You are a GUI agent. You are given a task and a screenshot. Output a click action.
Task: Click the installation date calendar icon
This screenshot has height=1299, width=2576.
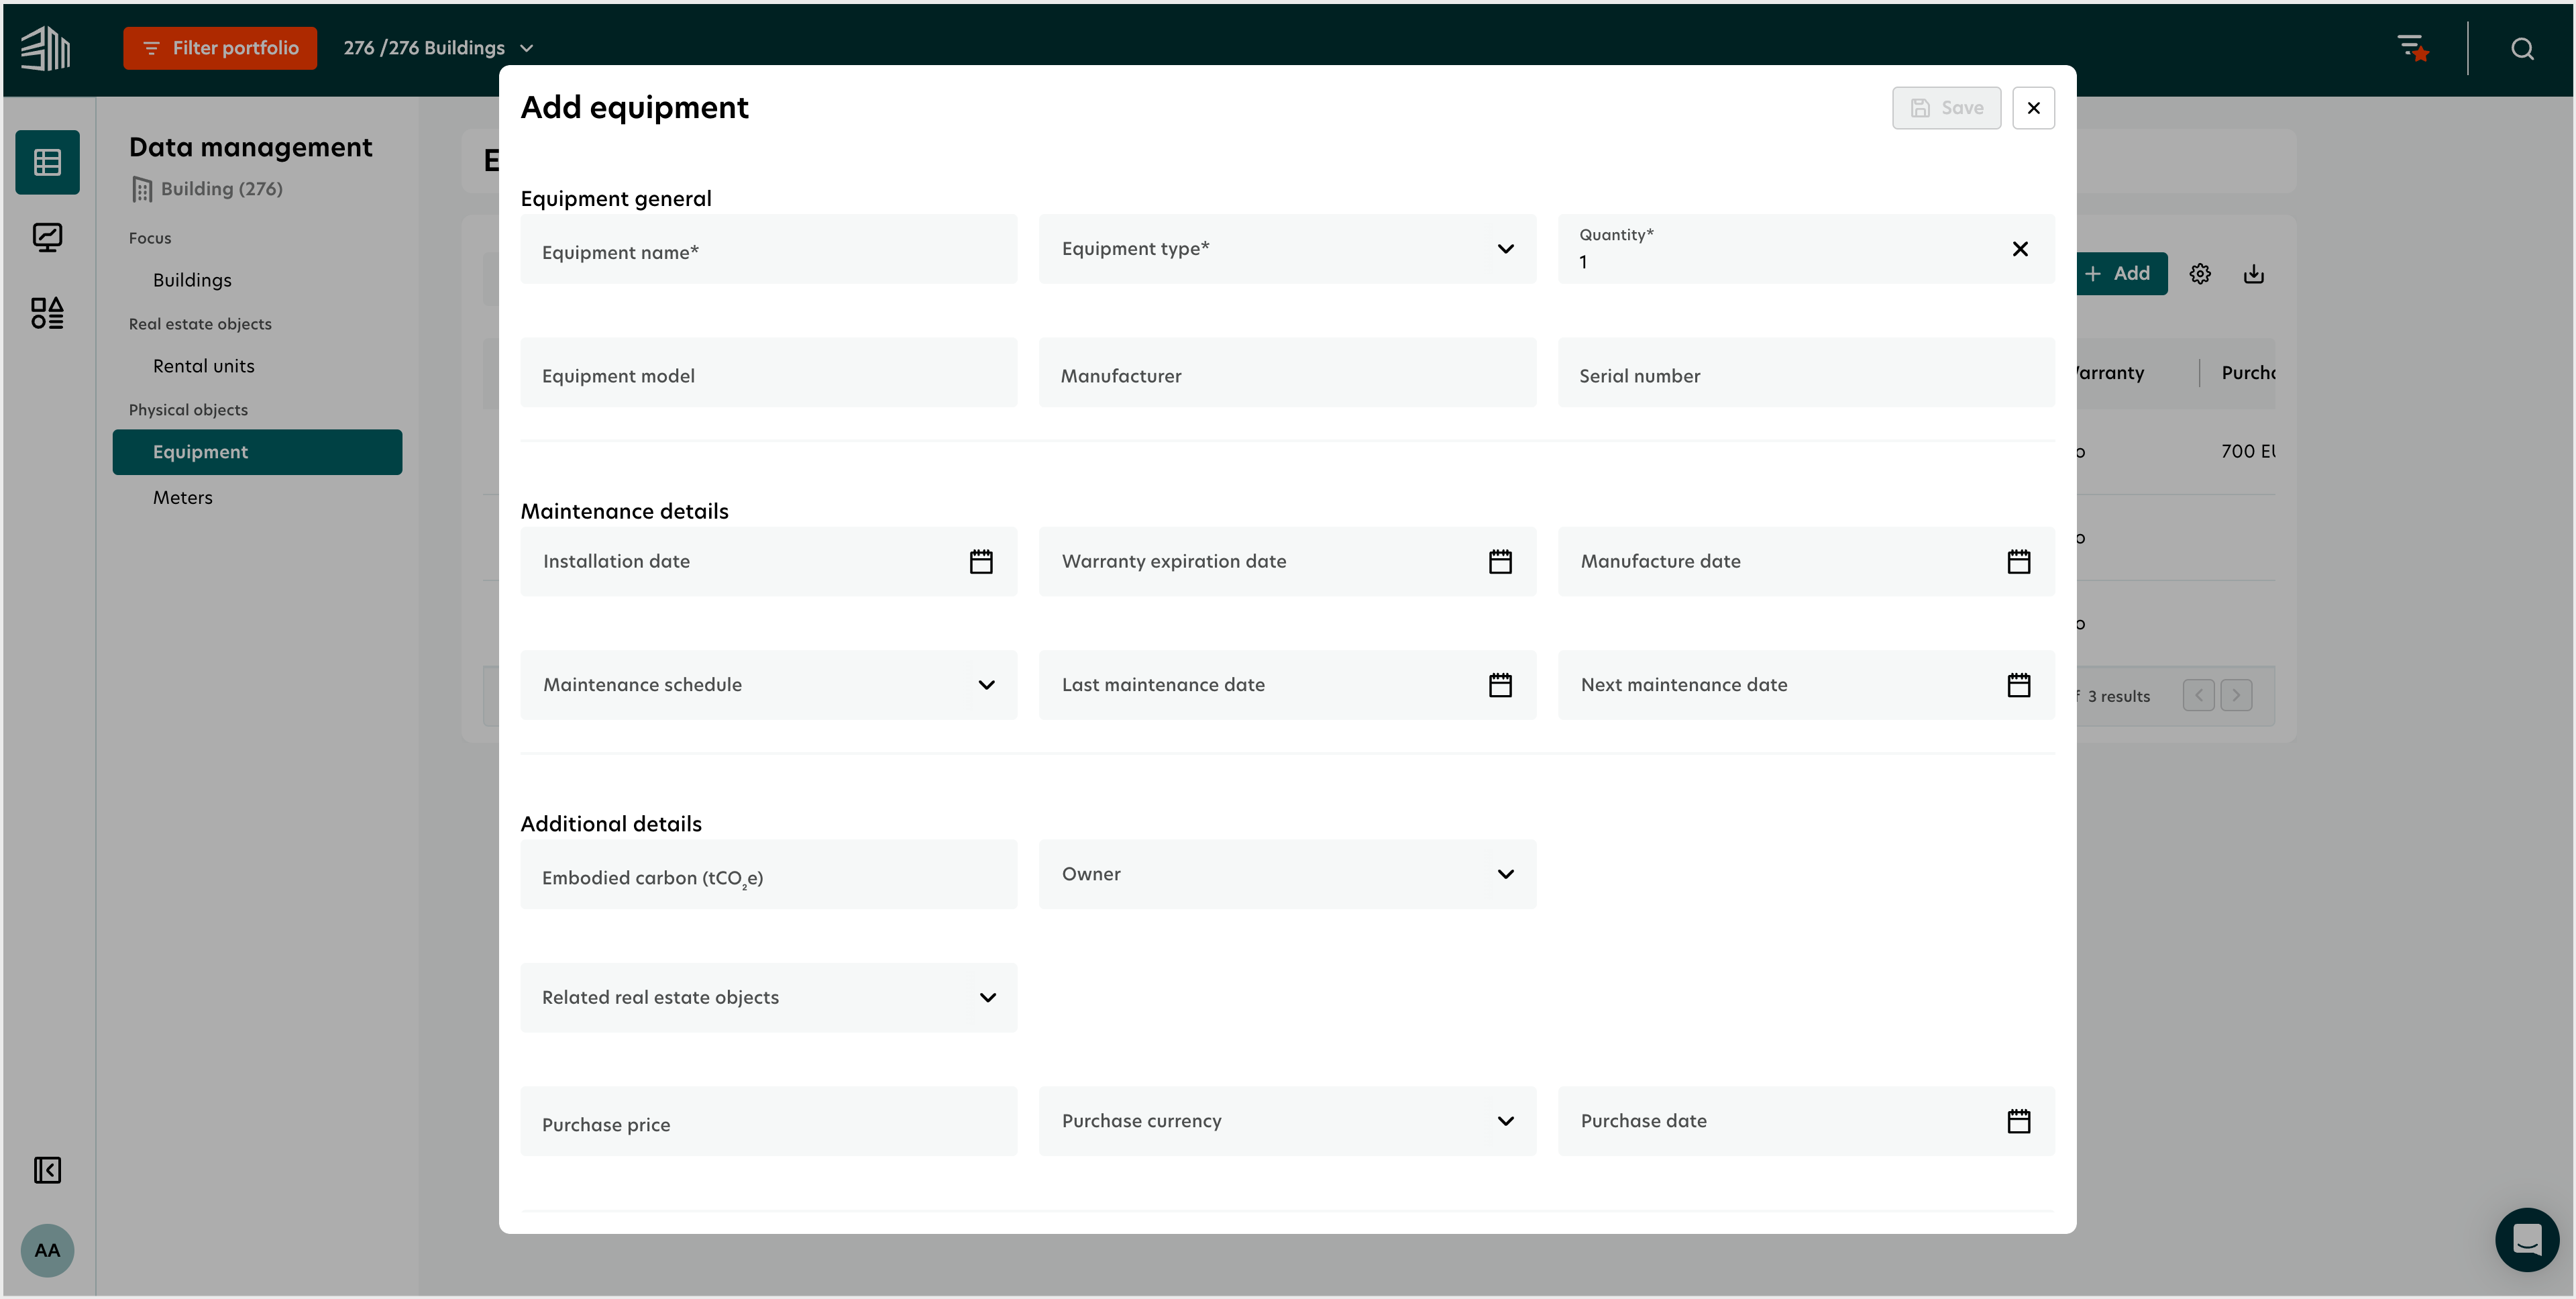tap(980, 562)
